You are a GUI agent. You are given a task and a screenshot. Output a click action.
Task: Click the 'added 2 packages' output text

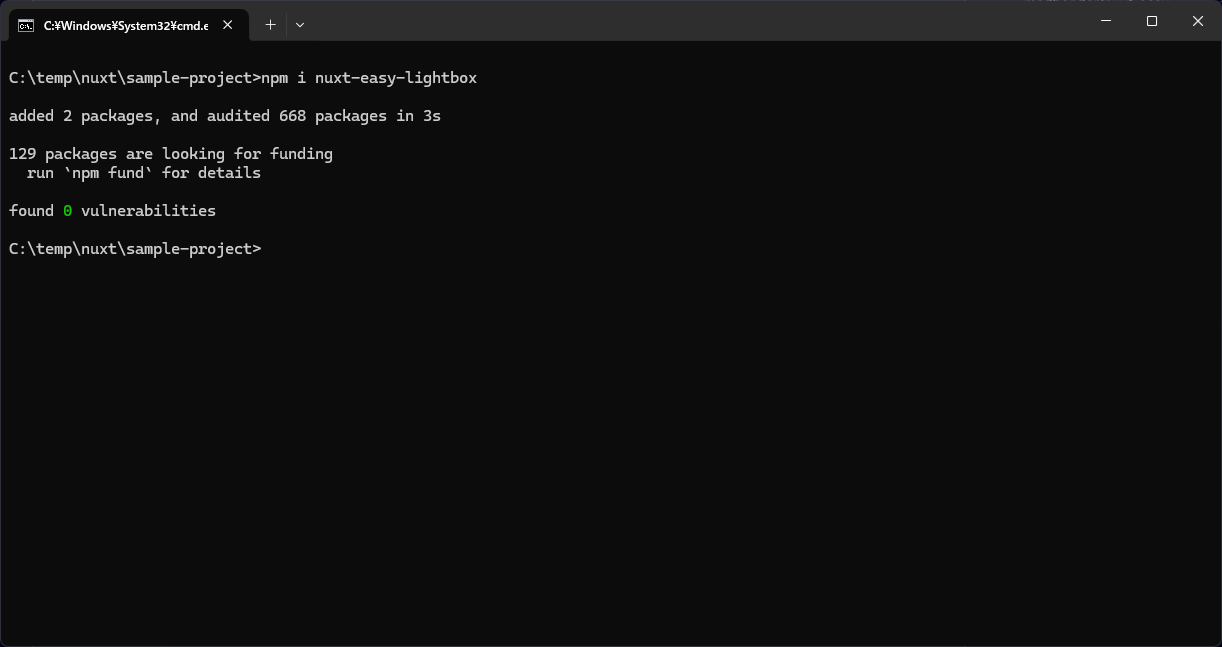[x=81, y=116]
